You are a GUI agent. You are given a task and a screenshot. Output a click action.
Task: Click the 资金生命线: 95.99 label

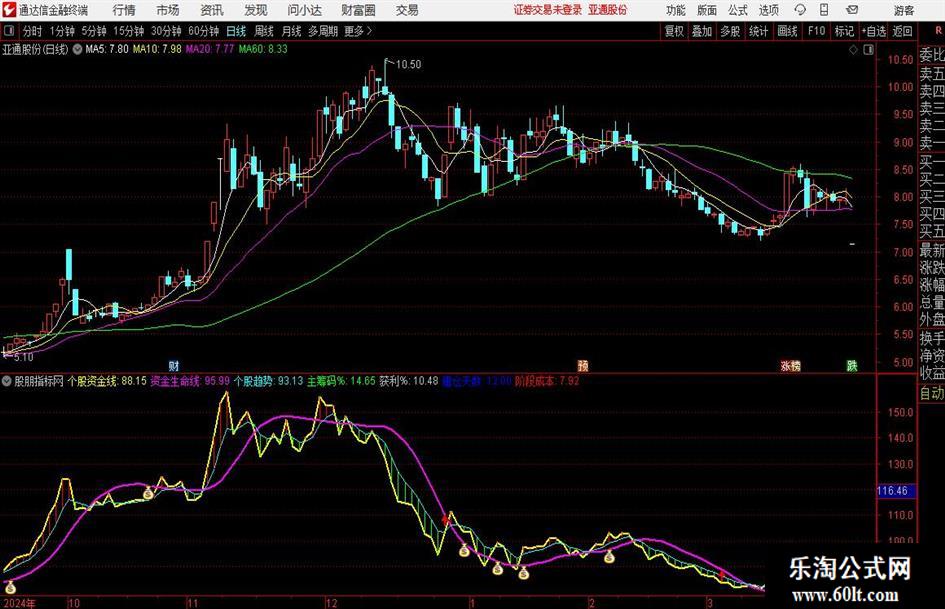pyautogui.click(x=190, y=381)
